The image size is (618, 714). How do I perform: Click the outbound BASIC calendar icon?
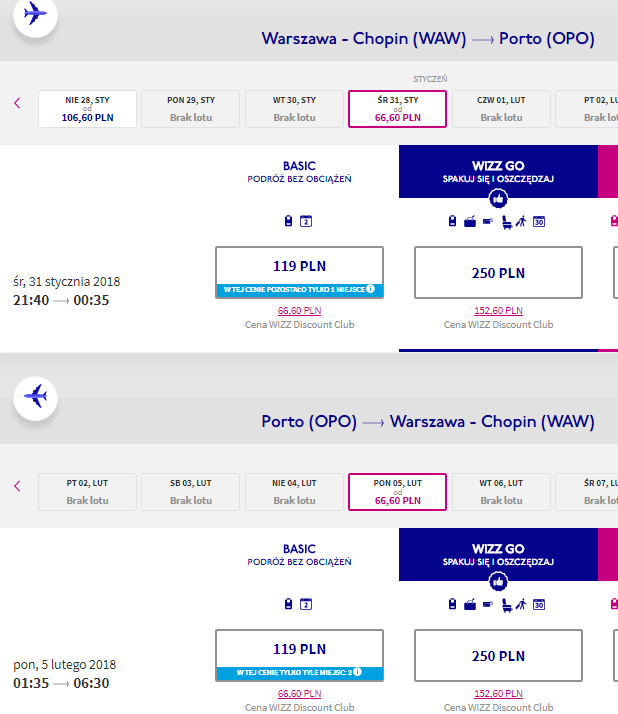[x=306, y=221]
